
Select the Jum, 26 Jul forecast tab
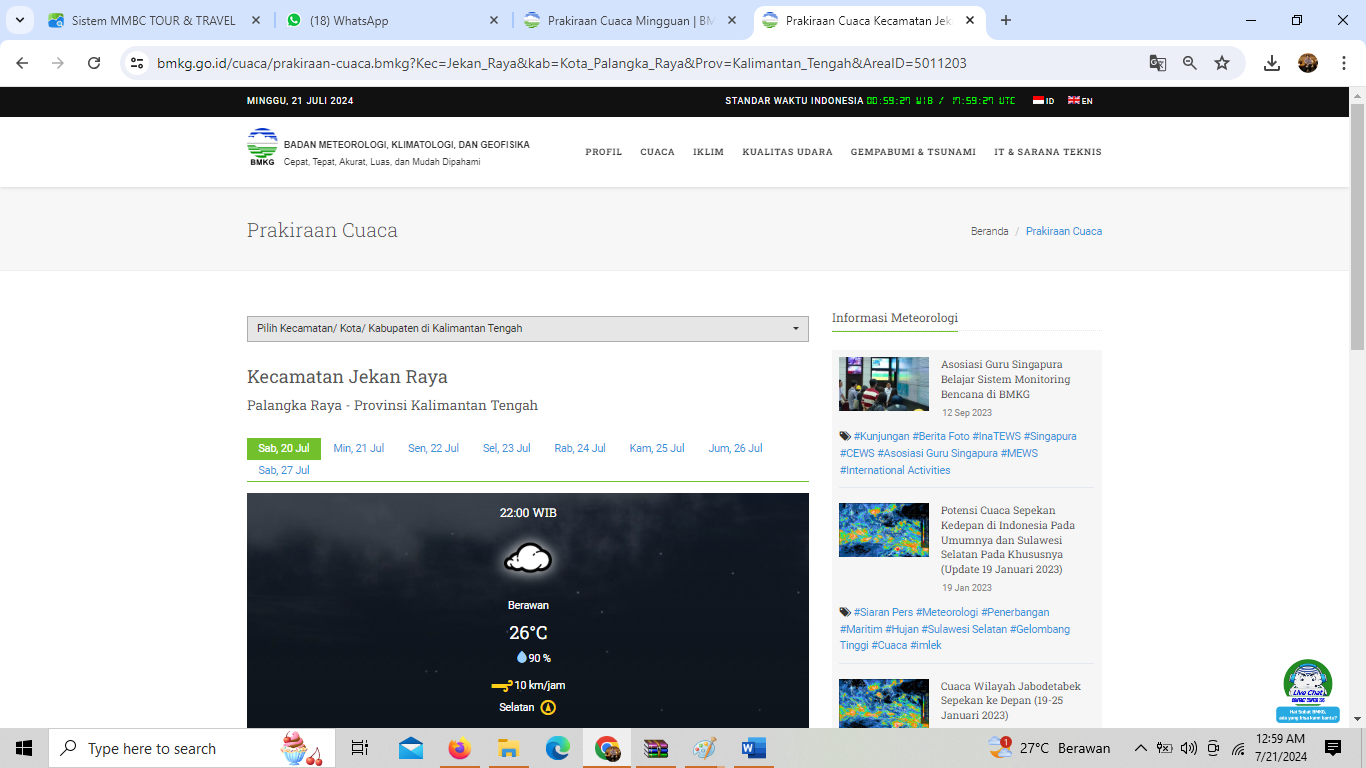pos(735,448)
